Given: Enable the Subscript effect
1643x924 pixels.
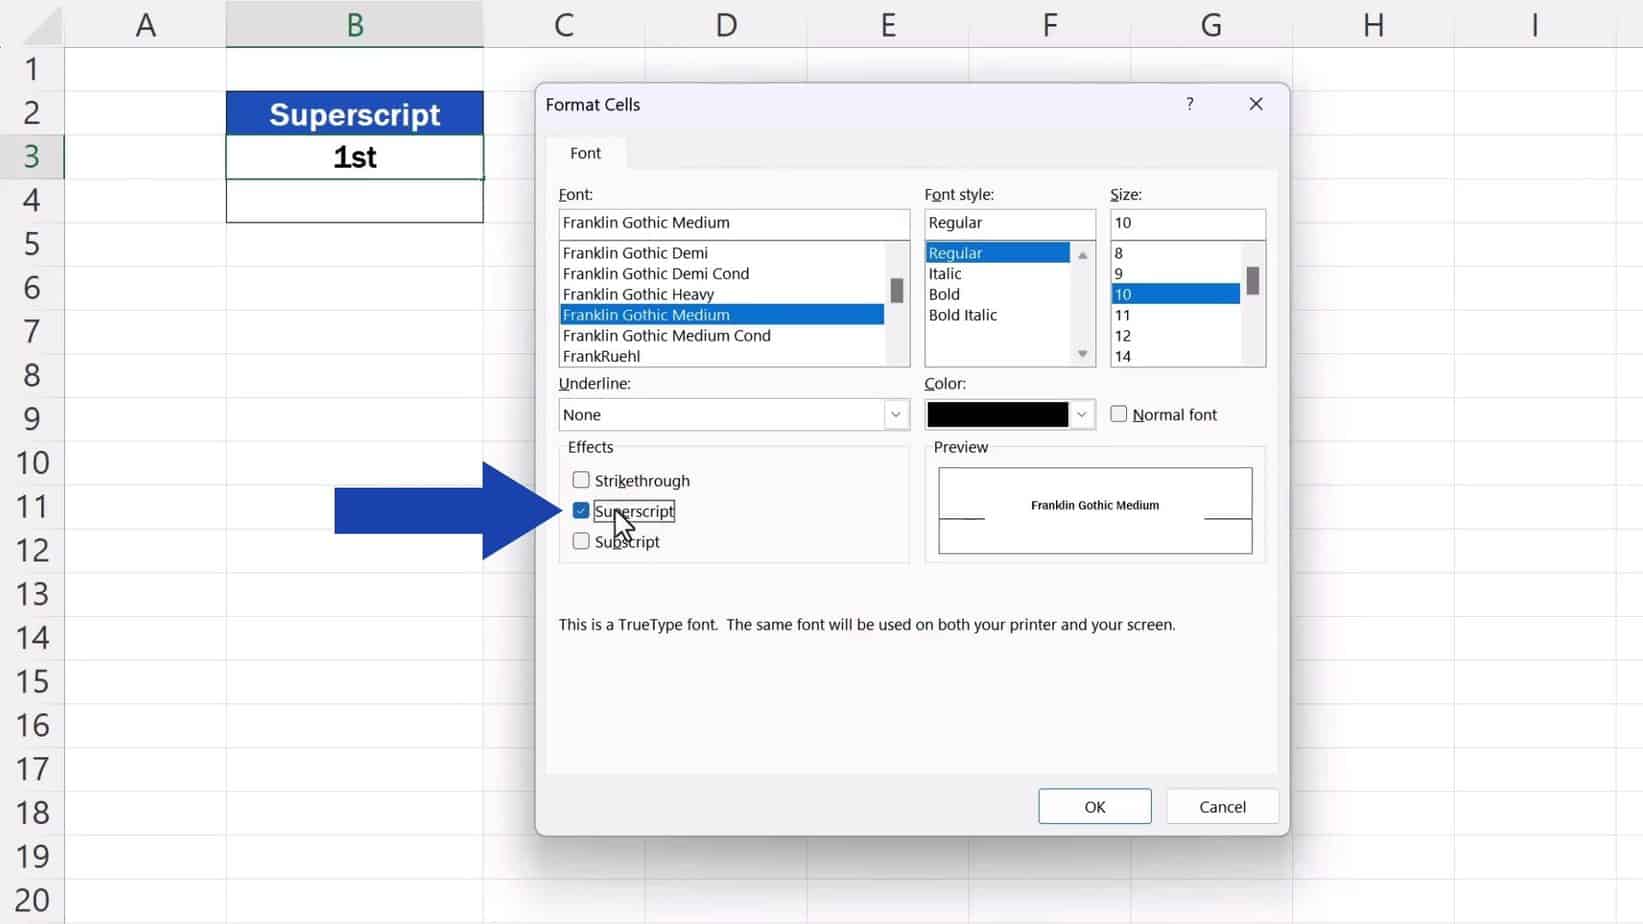Looking at the screenshot, I should point(580,541).
